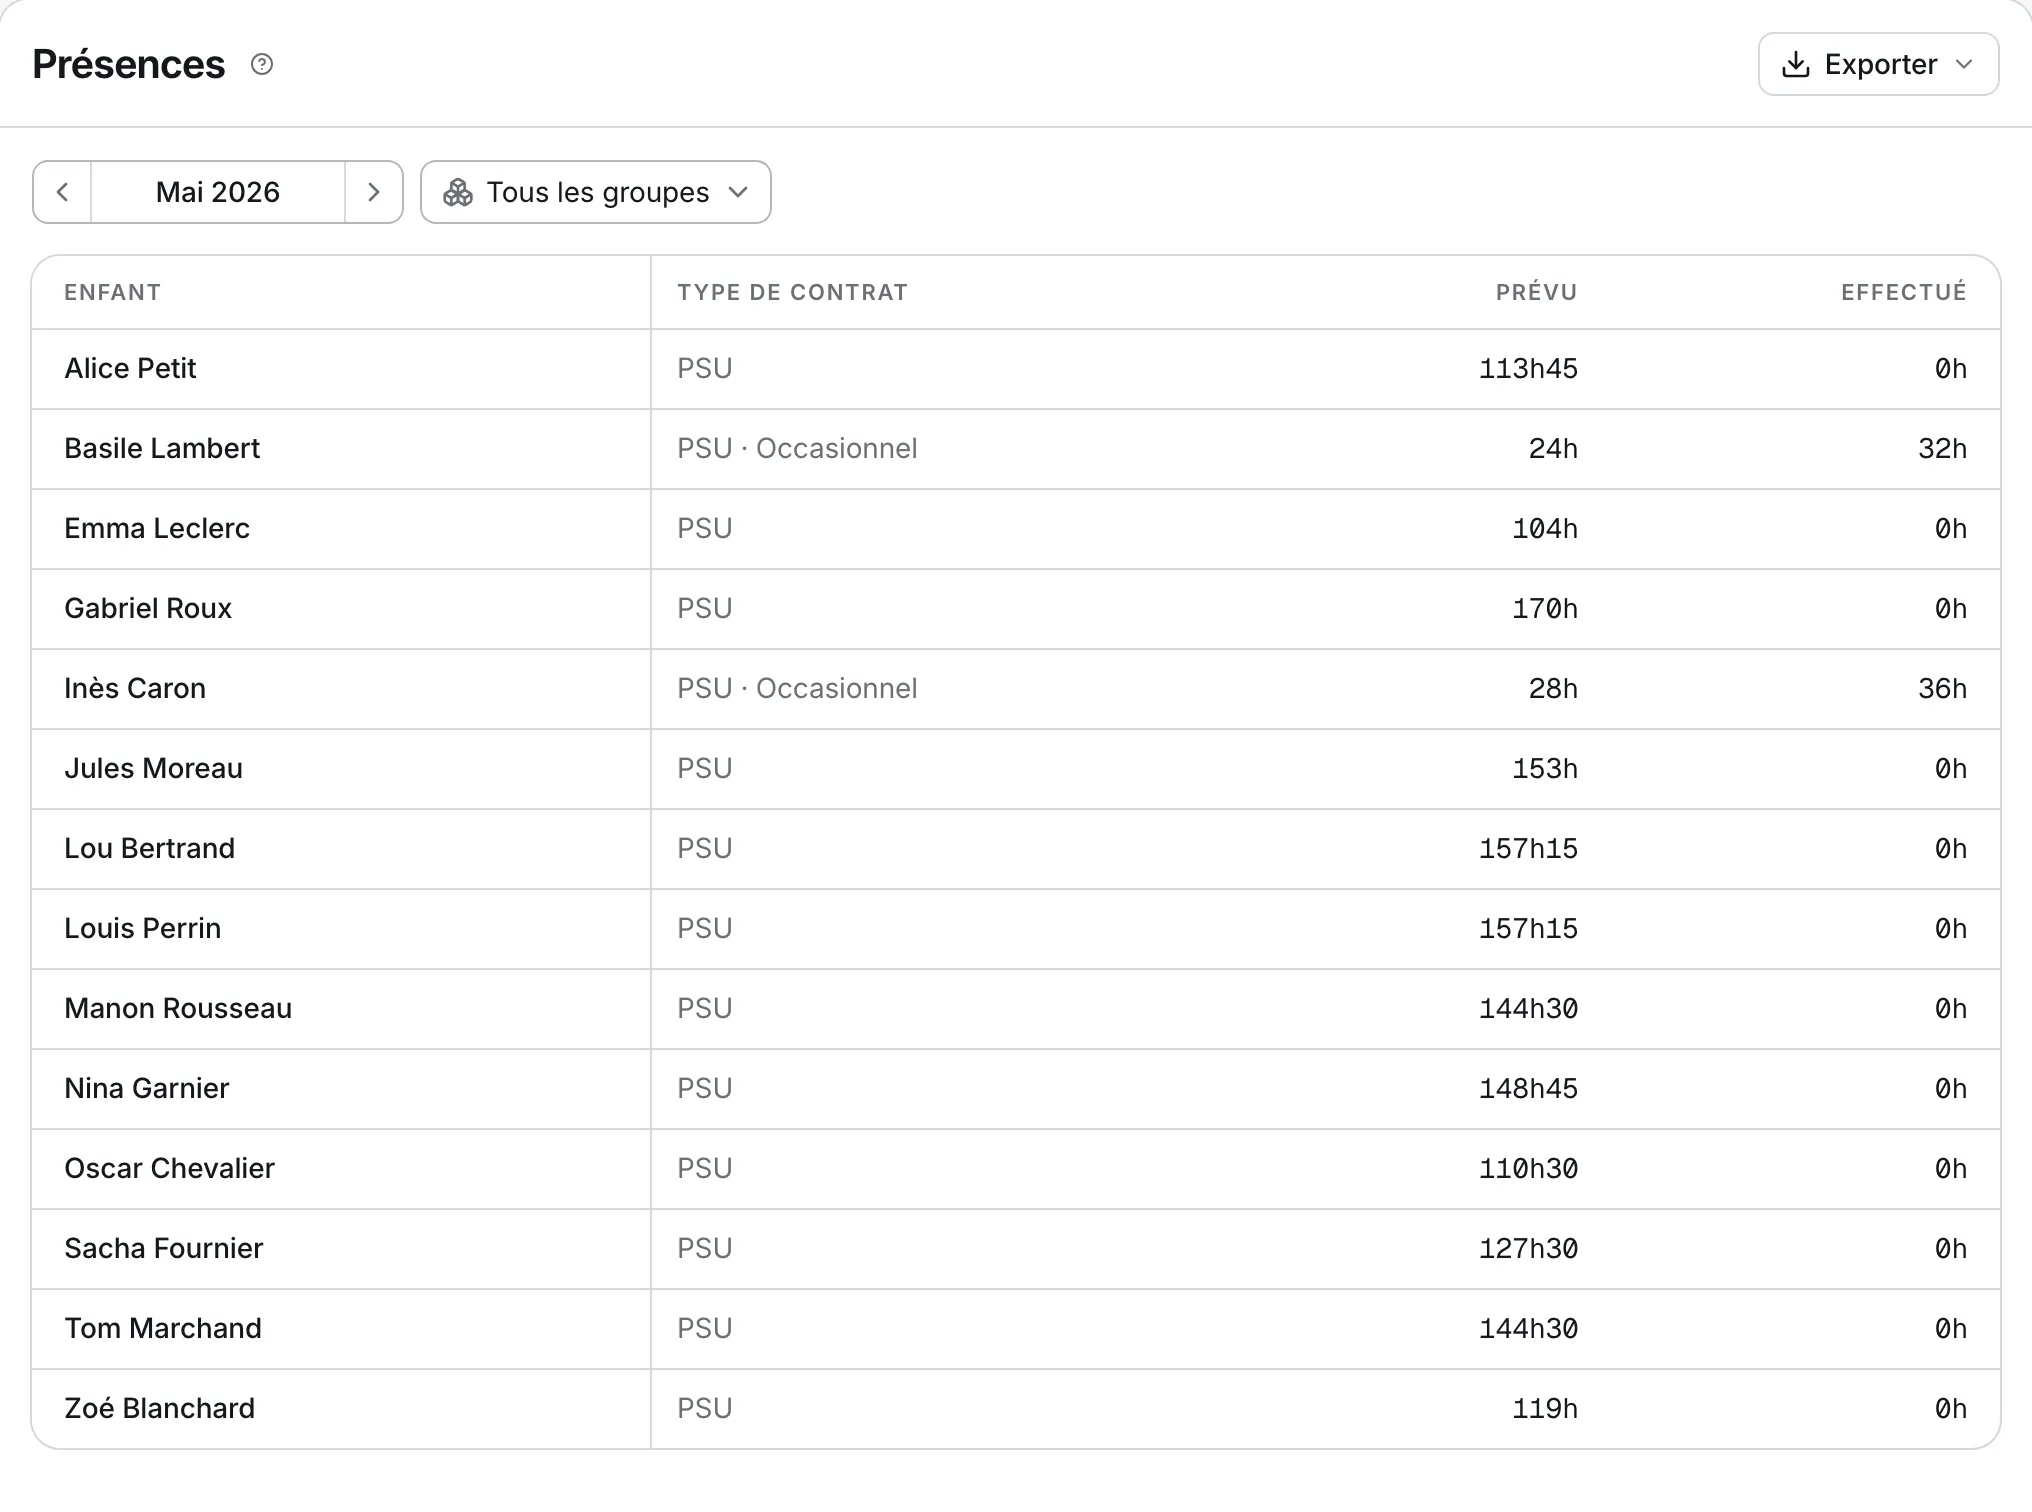Open the Exporter dropdown menu
Screen dimensions: 2032x1512
coord(1878,64)
